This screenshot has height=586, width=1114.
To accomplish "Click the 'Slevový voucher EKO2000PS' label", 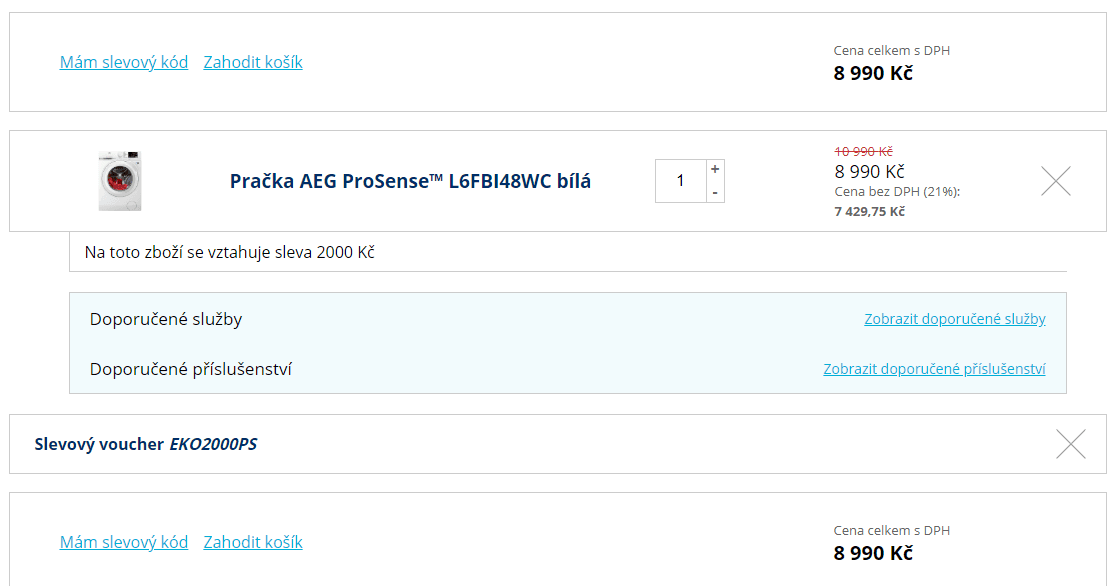I will click(x=146, y=444).
